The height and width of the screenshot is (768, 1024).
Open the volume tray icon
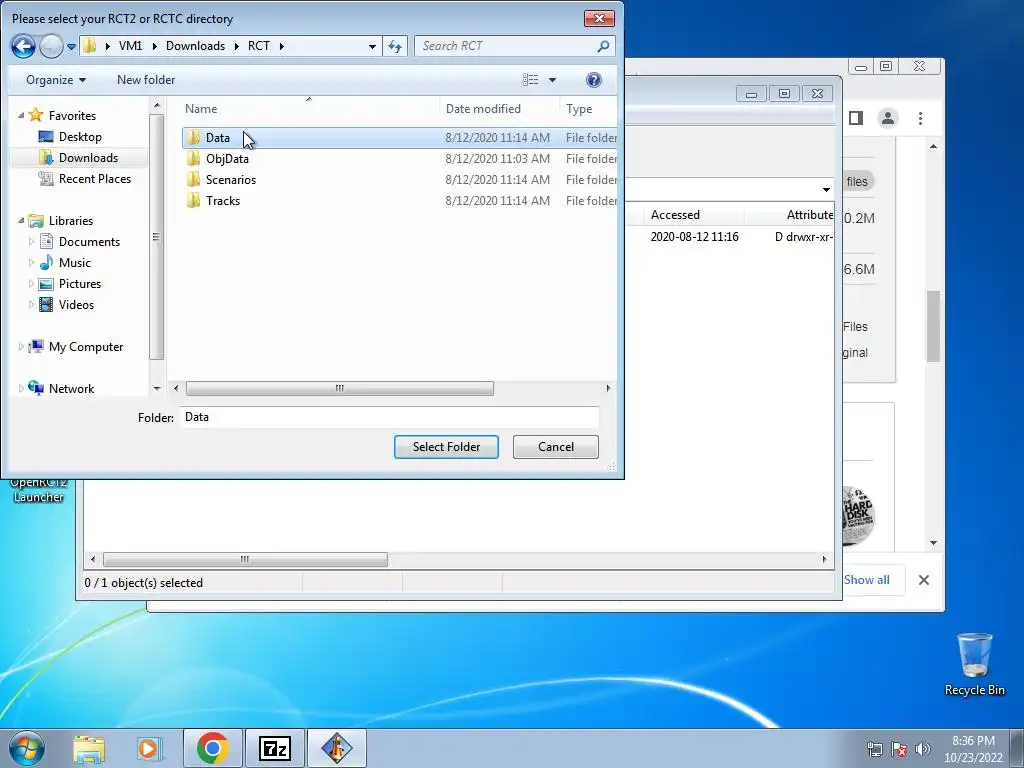point(923,748)
